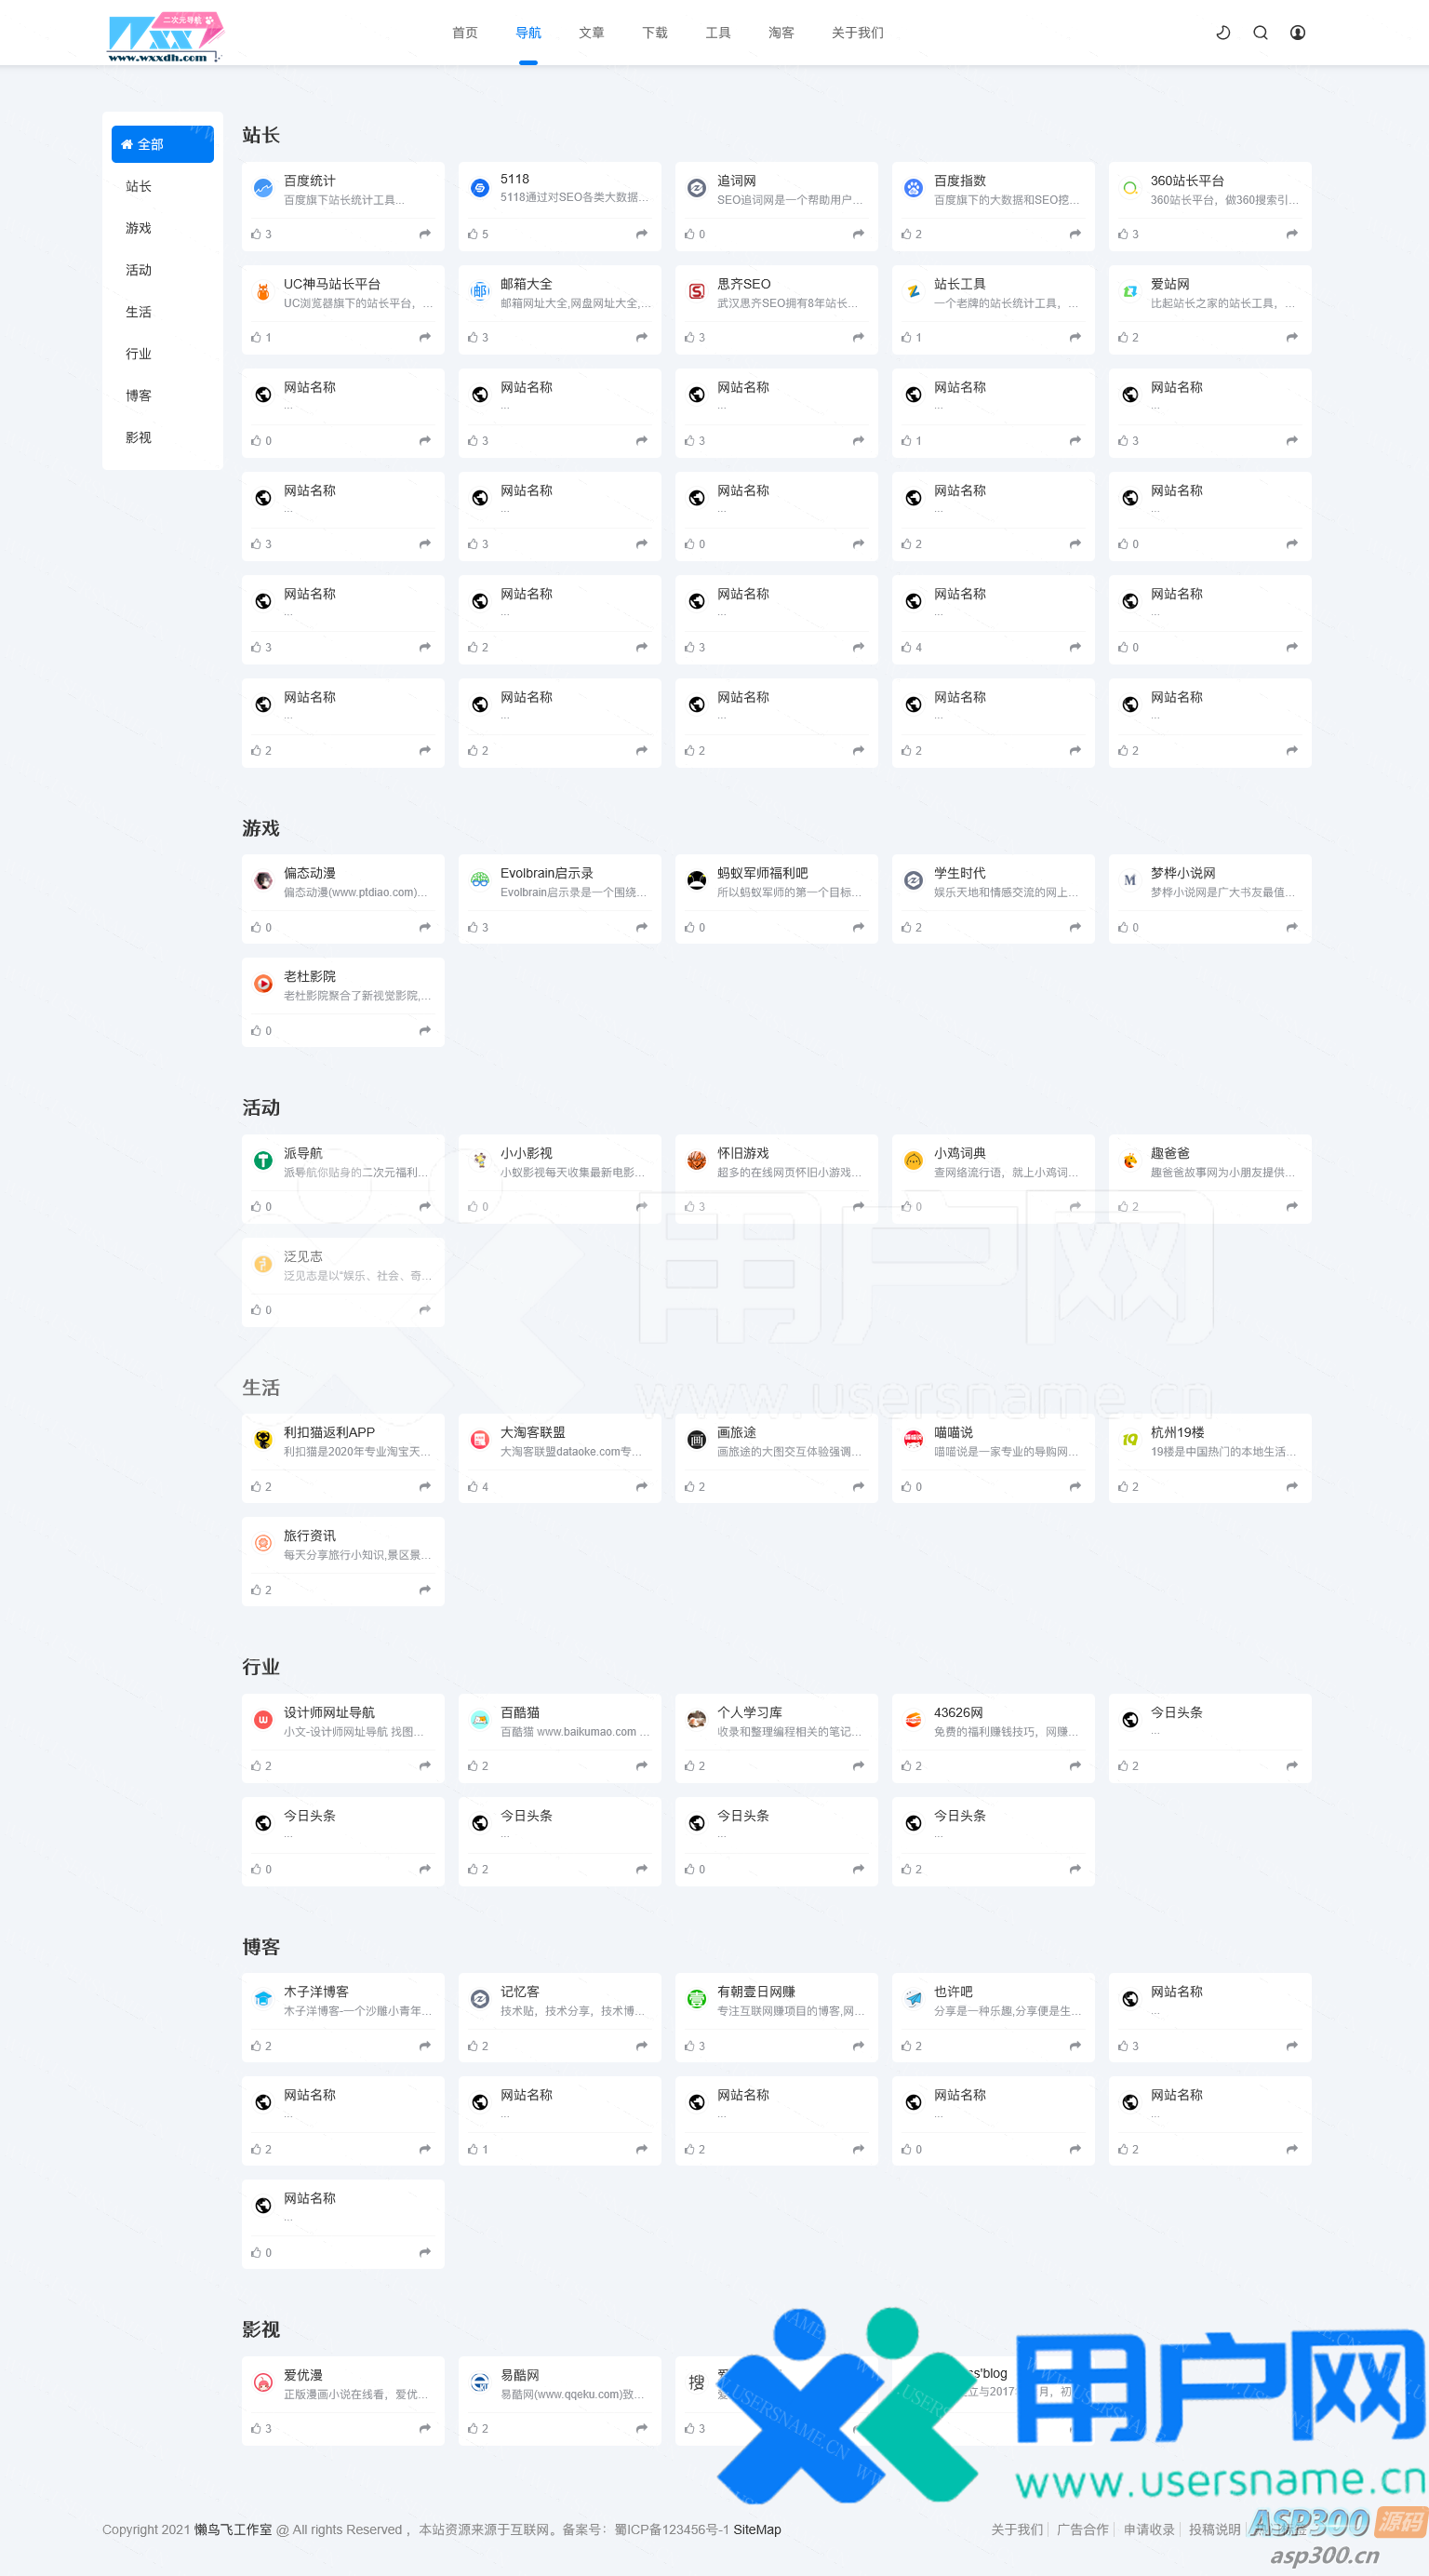Open search via the magnifier icon
Screen dimensions: 1429x2576
1260,33
